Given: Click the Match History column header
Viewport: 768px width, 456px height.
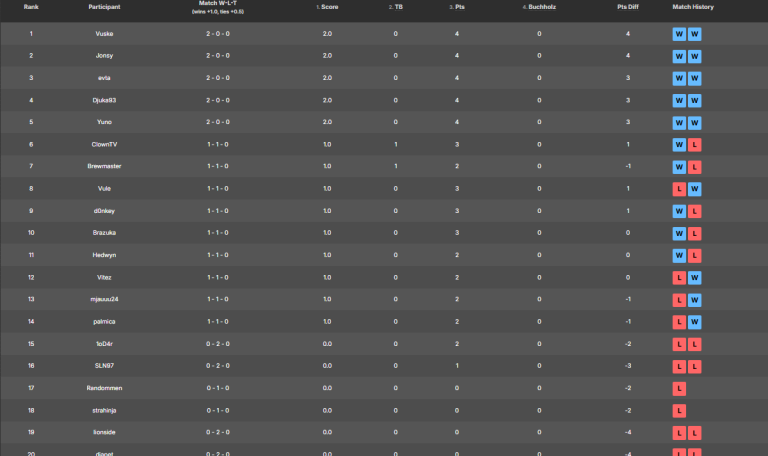Looking at the screenshot, I should 693,7.
